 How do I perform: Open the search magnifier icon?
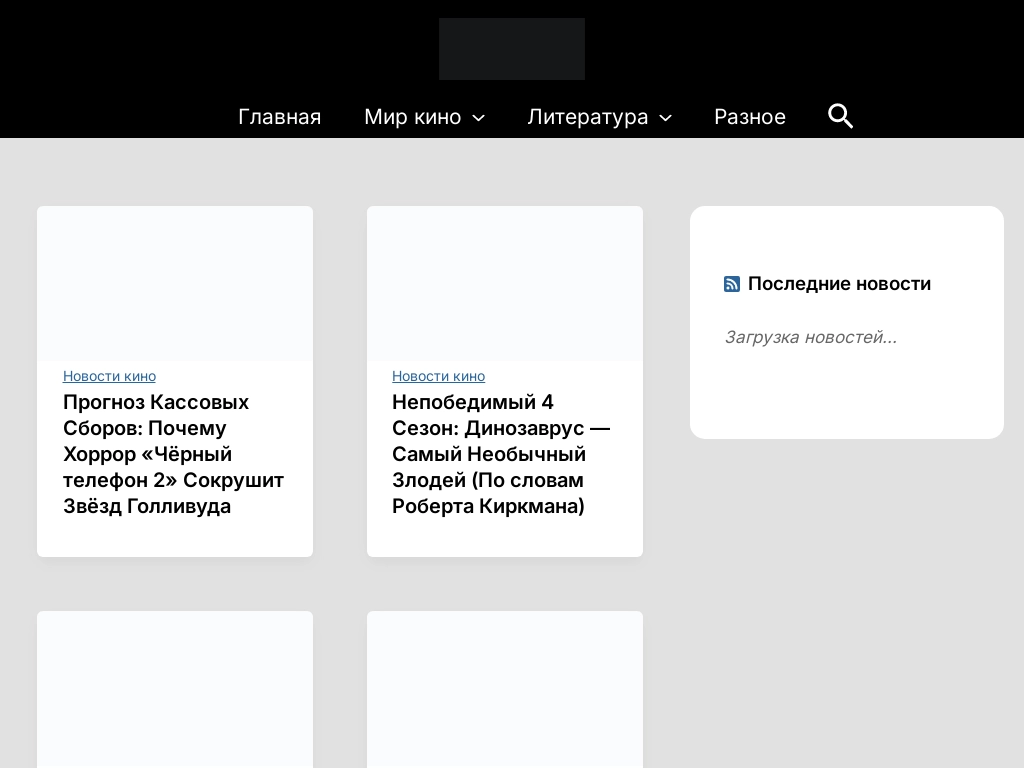(840, 117)
